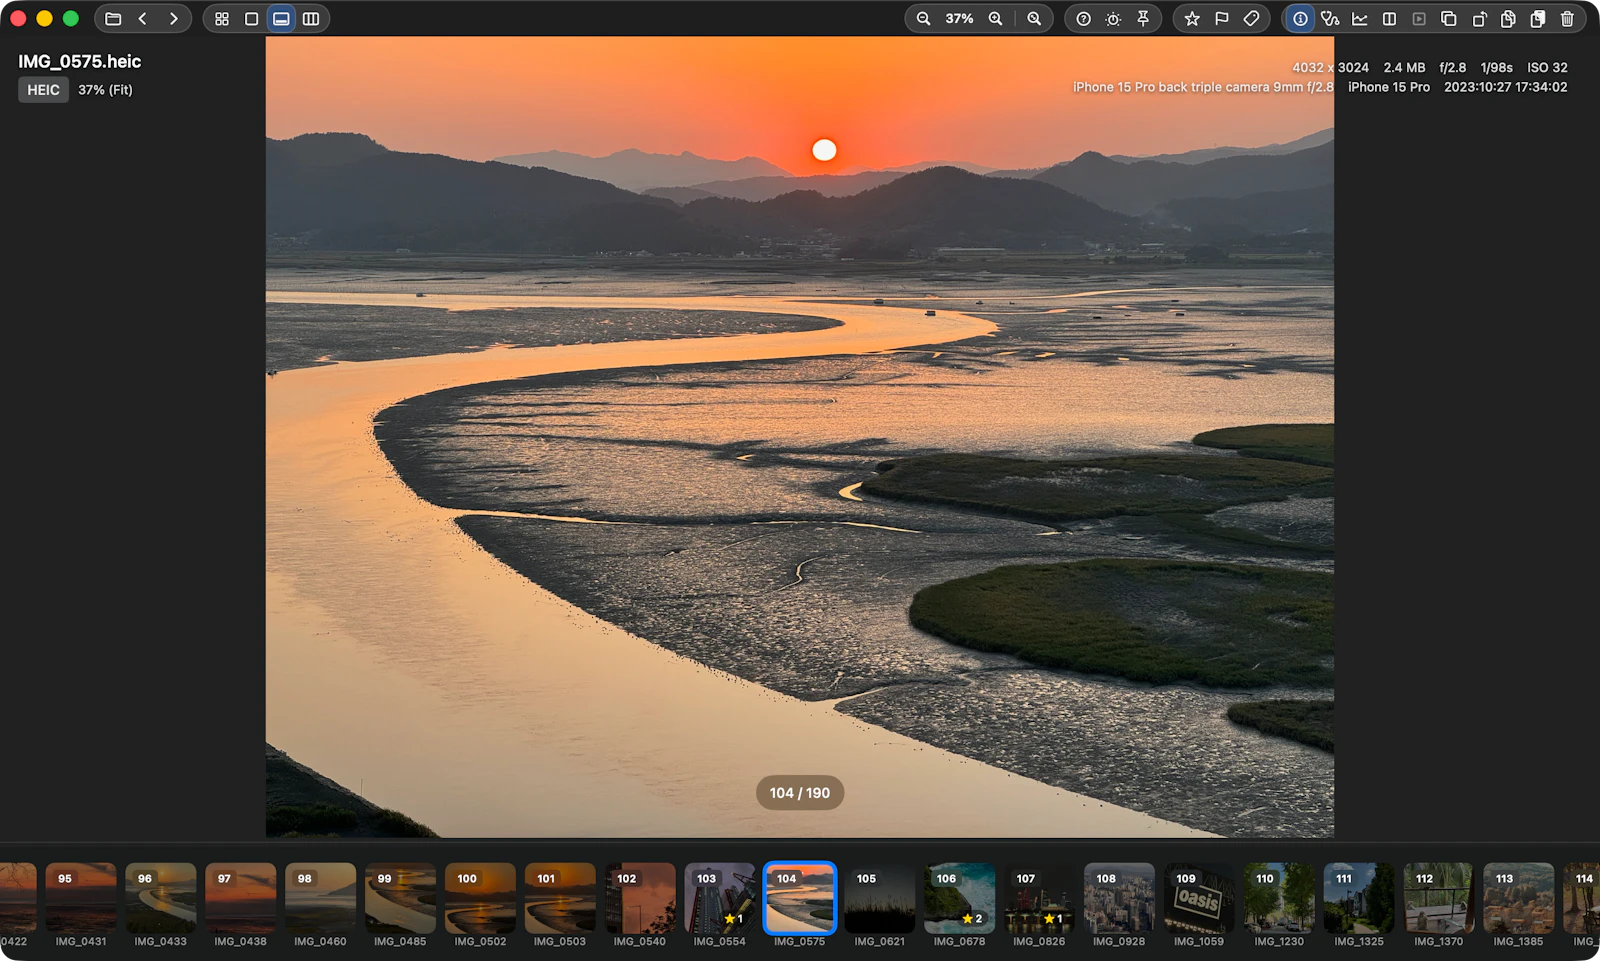Open two-star thumbnail 106 IMG_0678

tap(960, 899)
